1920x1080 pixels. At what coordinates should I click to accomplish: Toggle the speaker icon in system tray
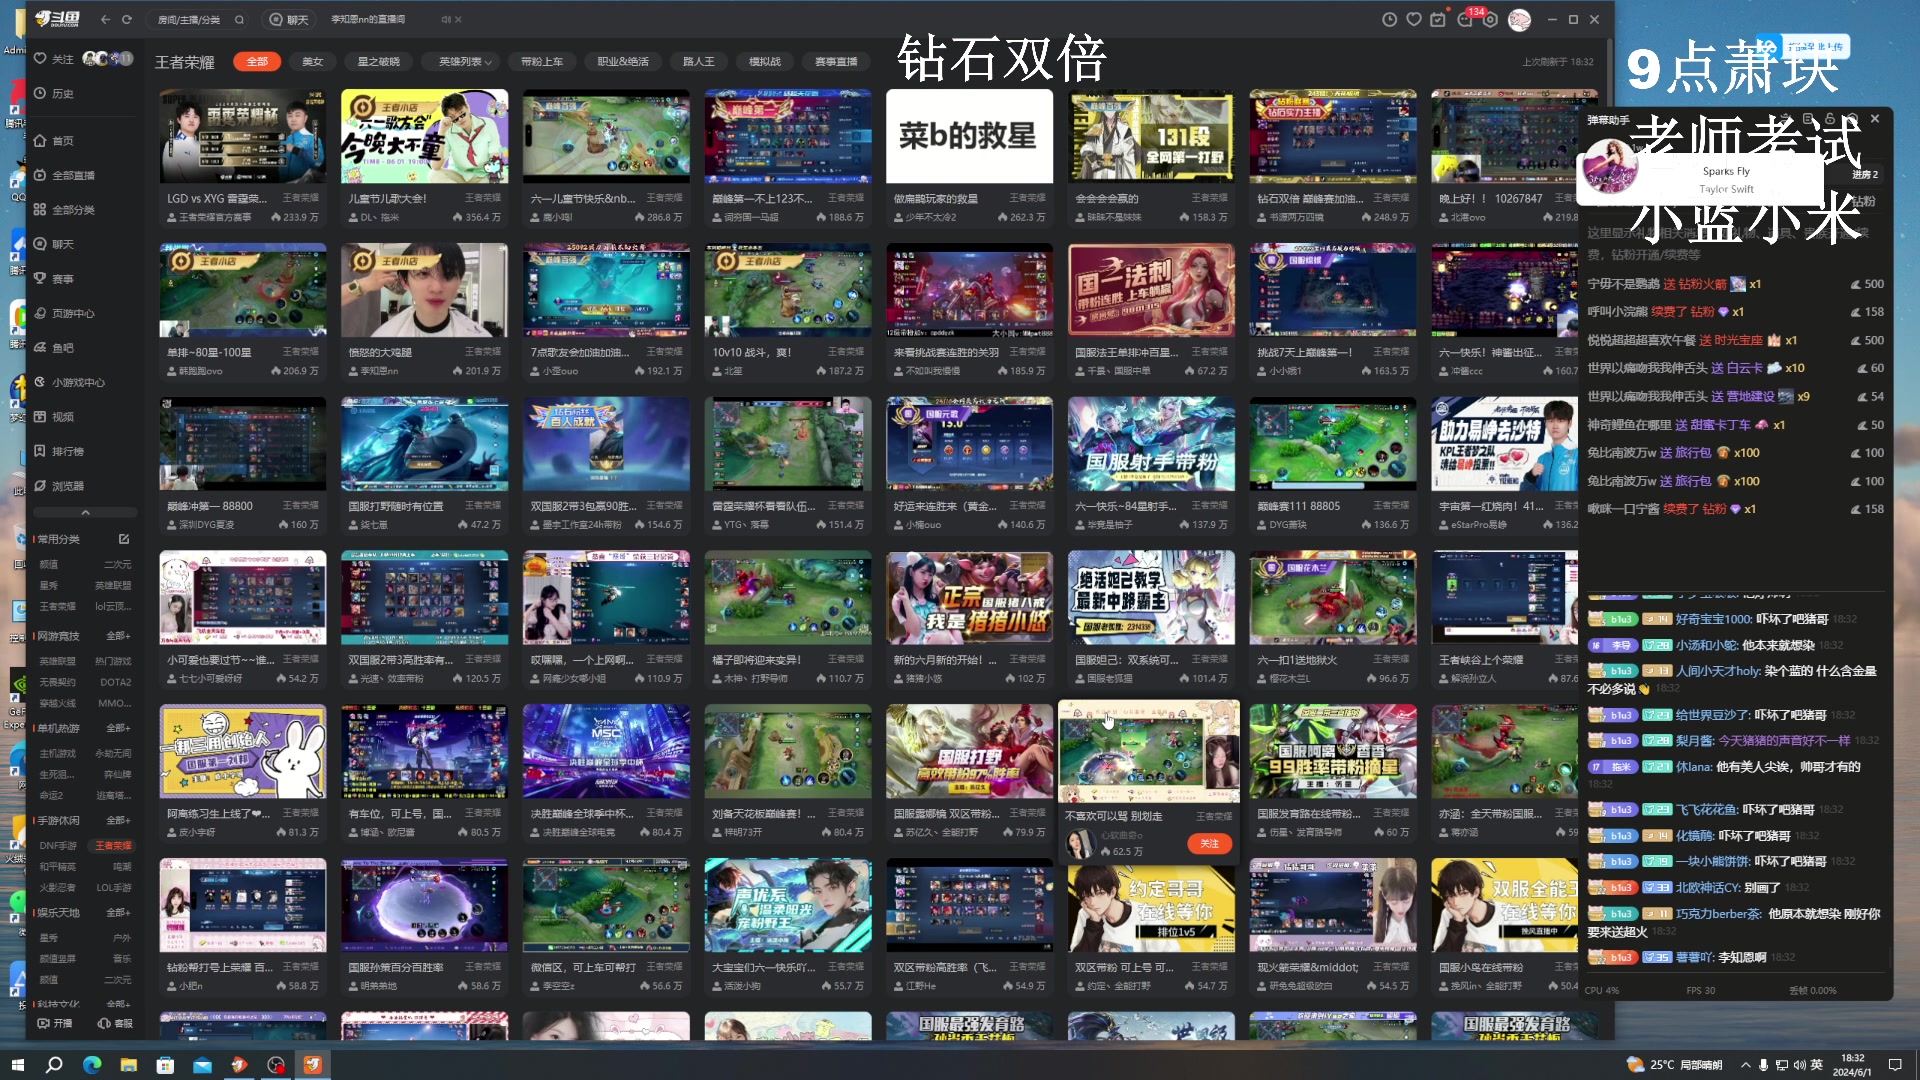[1798, 1065]
